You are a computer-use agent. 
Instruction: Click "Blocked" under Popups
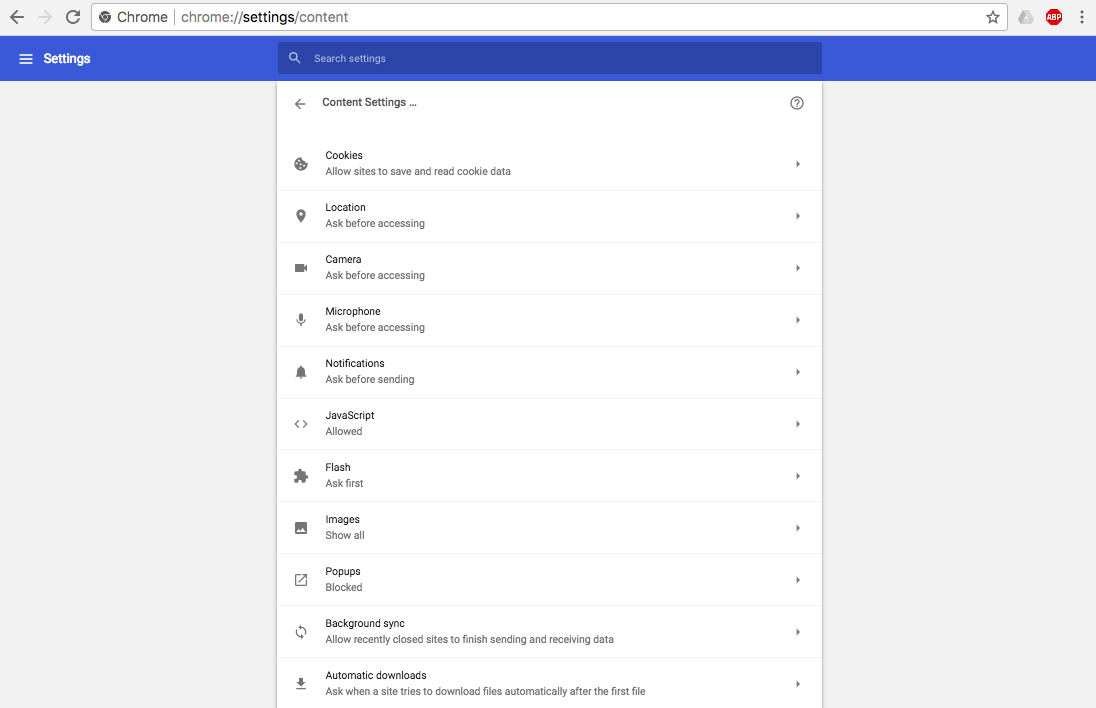point(344,587)
